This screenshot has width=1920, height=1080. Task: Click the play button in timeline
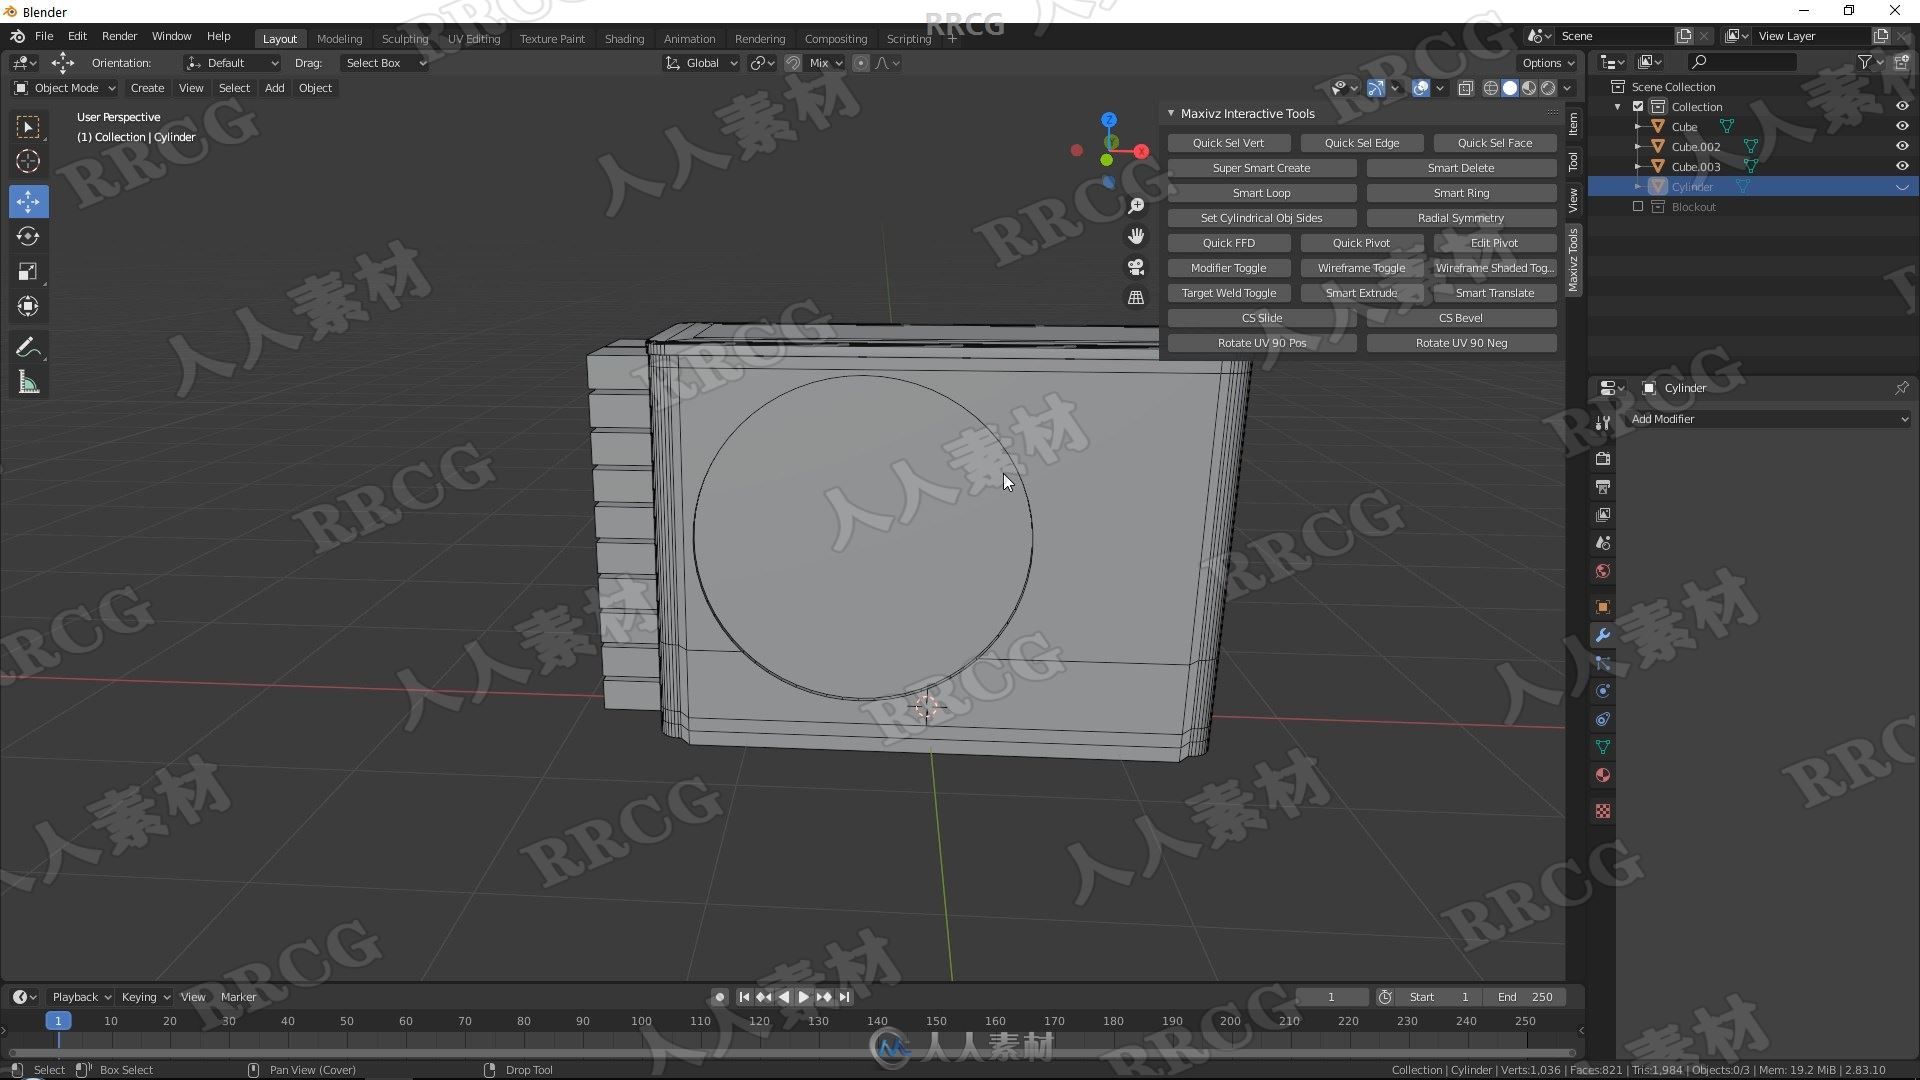point(803,997)
